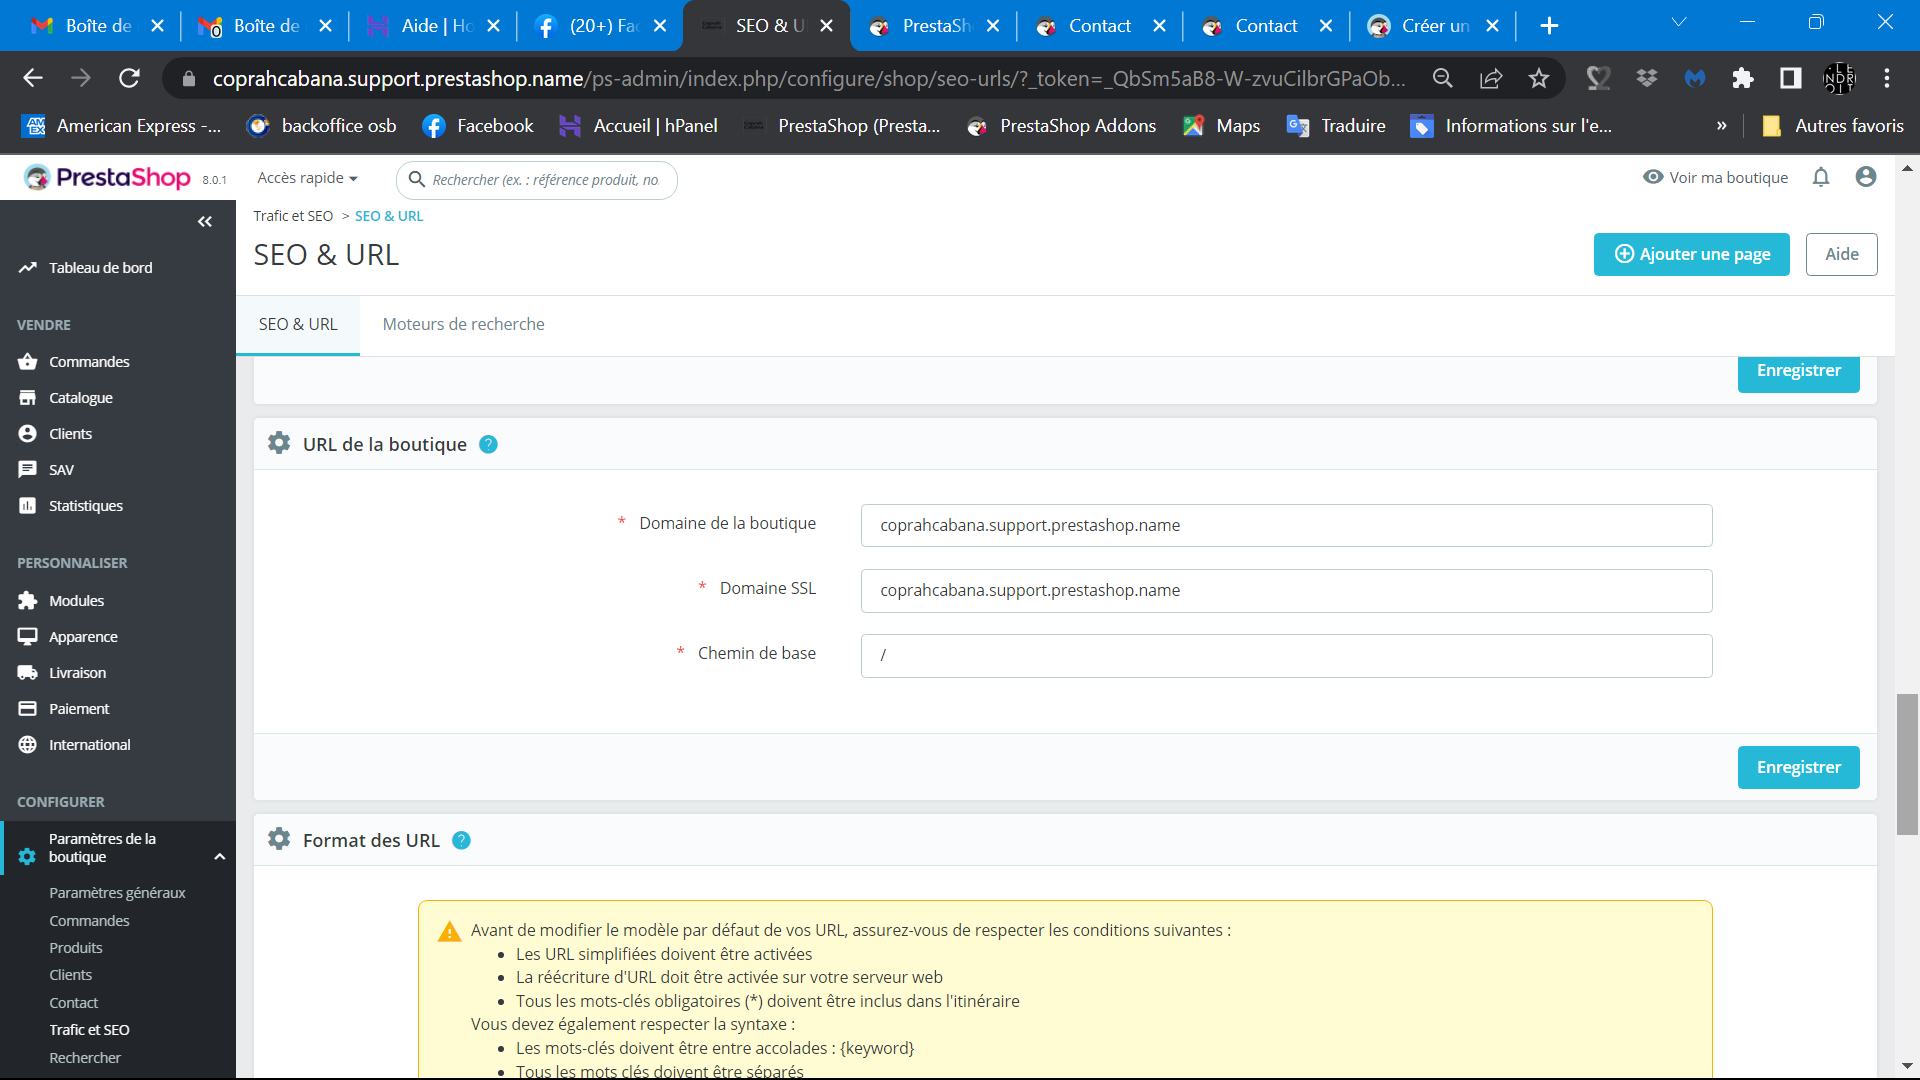The image size is (1920, 1080).
Task: Open Trafic et SEO submenu item
Action: [89, 1030]
